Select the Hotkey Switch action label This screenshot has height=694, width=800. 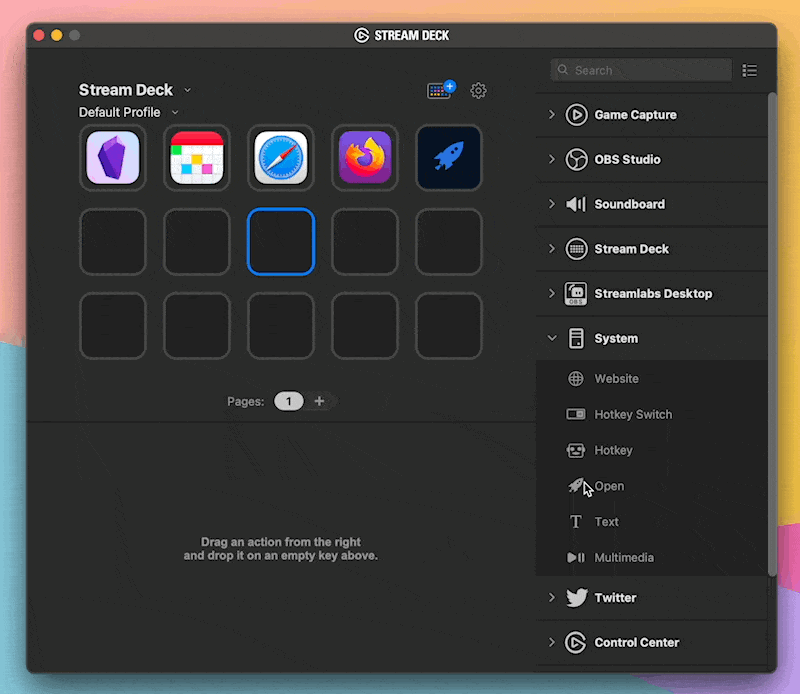coord(633,414)
